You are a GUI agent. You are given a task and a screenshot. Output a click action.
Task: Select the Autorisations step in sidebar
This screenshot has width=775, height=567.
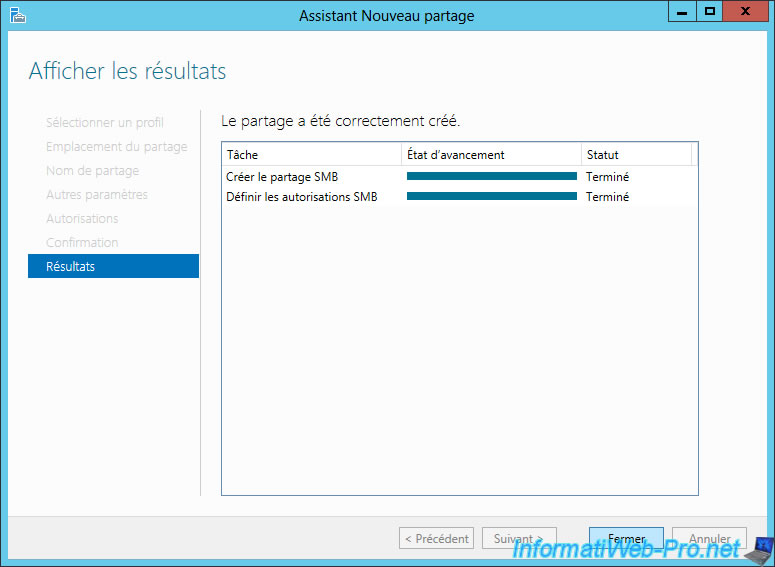pos(82,218)
